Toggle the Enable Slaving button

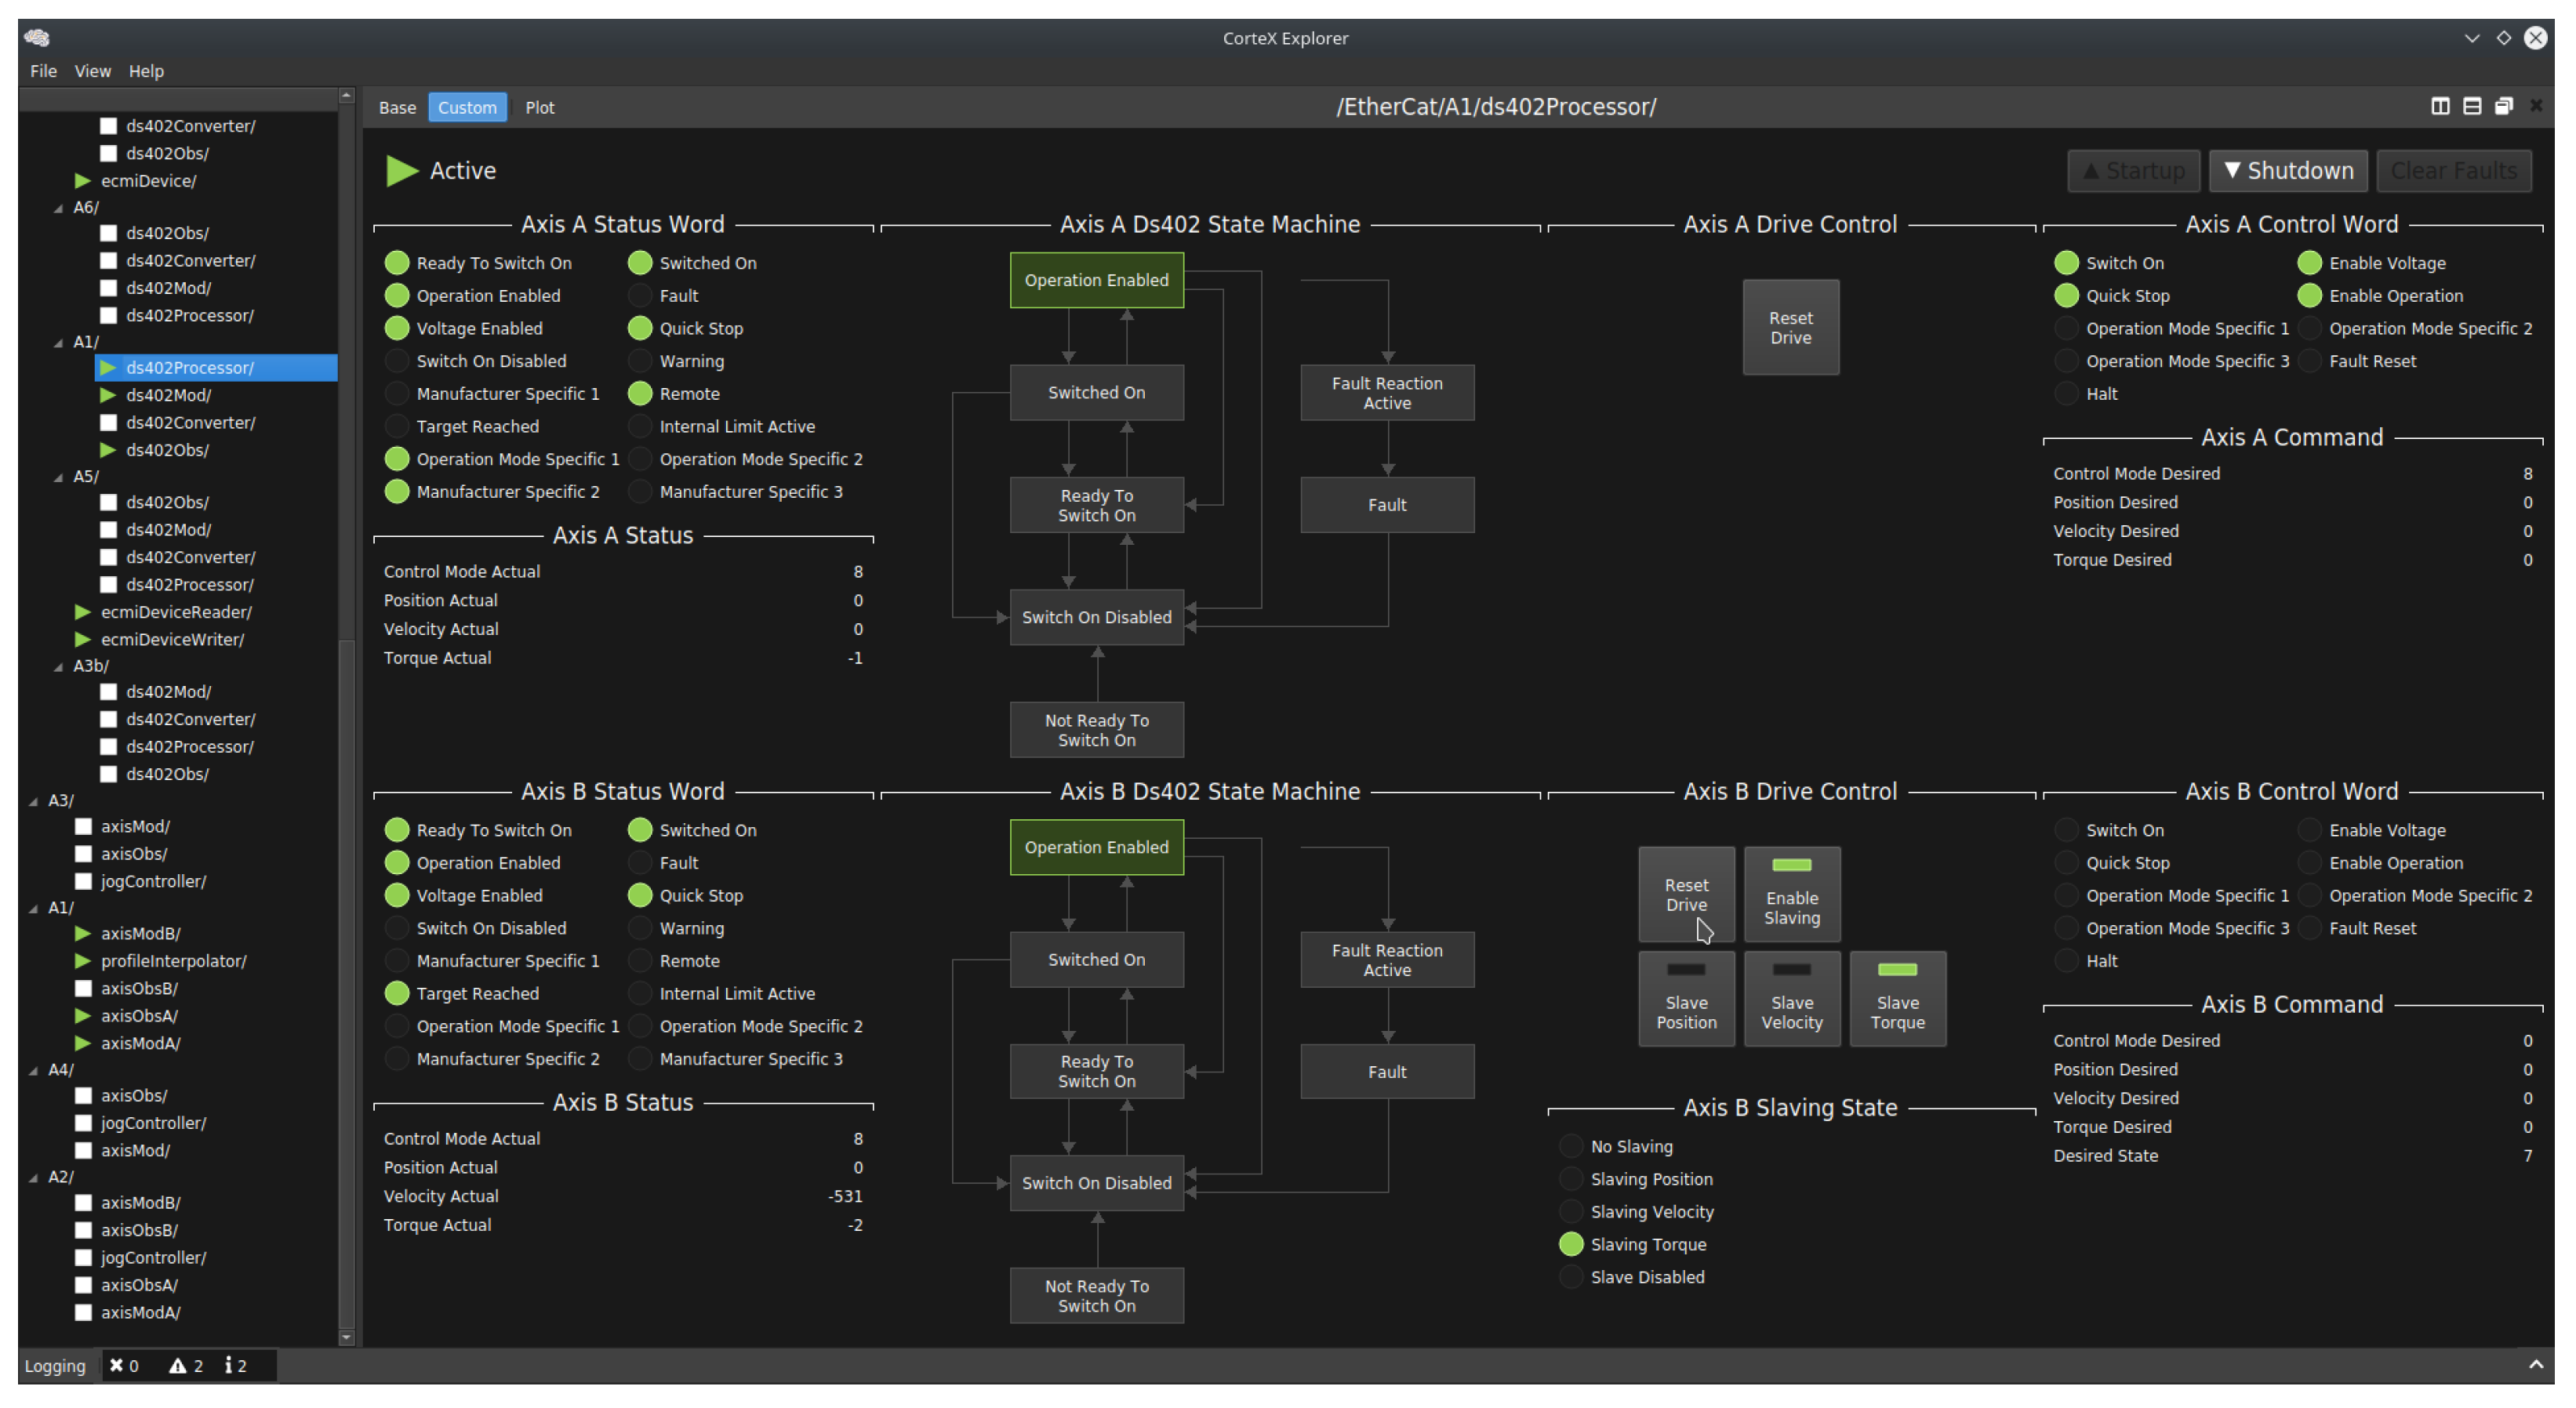(x=1791, y=893)
